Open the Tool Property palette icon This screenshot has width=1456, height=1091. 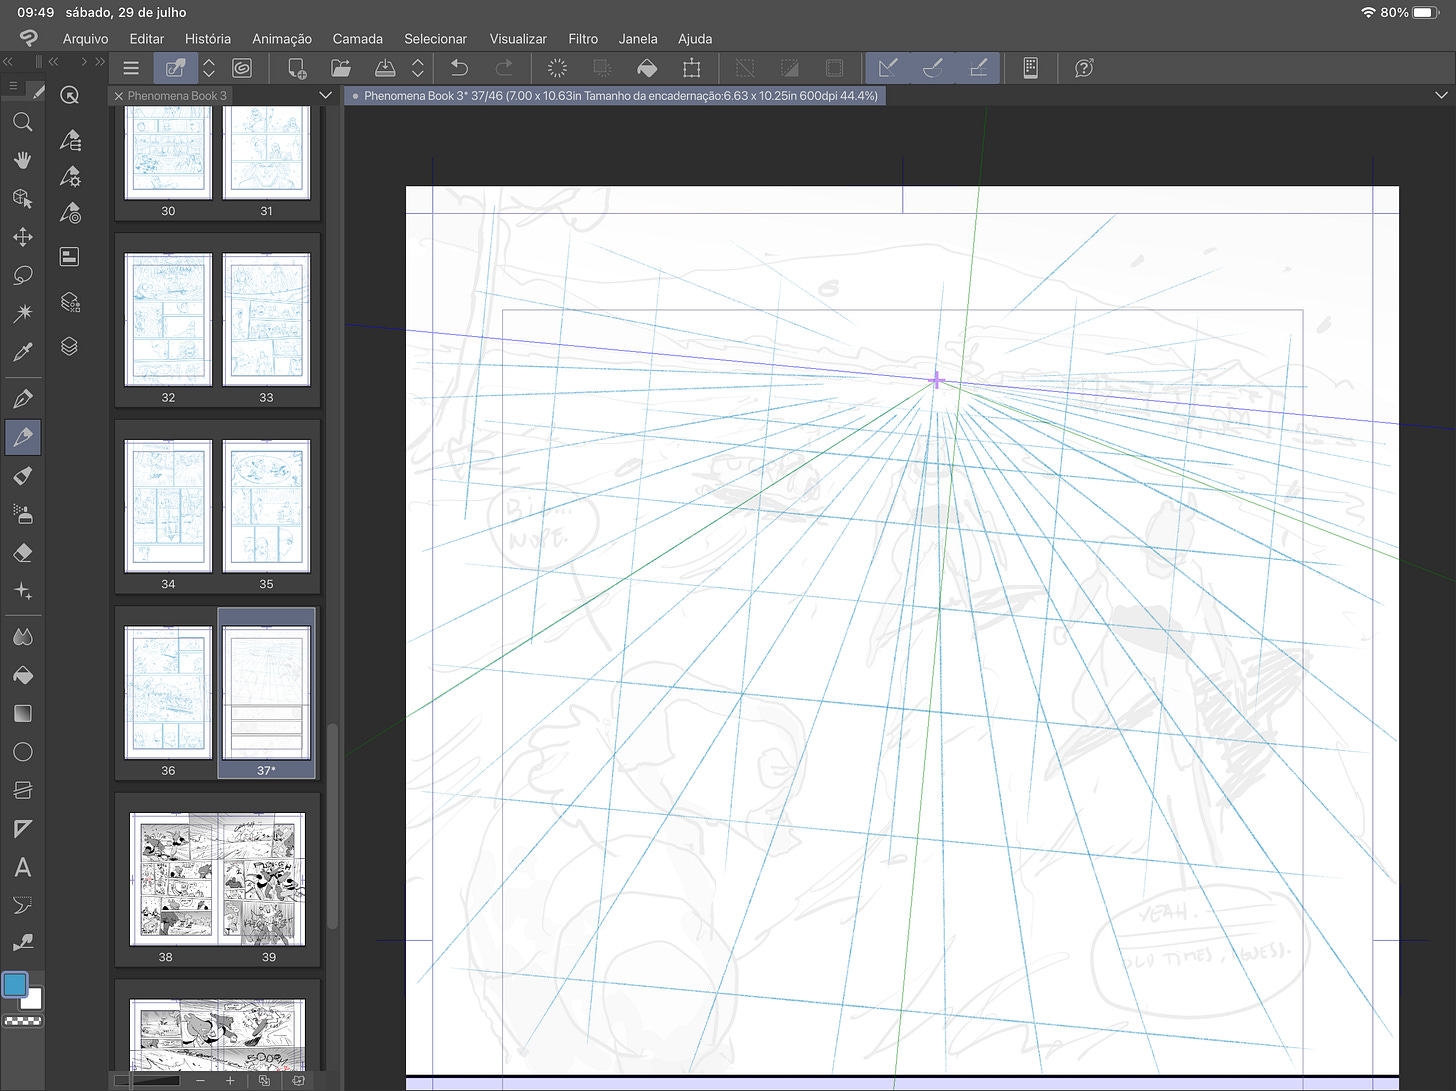click(x=69, y=176)
